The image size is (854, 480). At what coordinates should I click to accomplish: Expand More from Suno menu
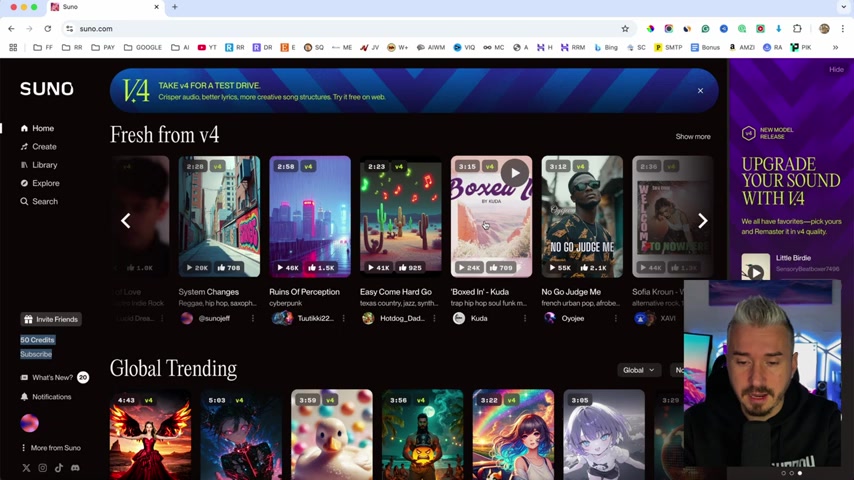tap(51, 448)
